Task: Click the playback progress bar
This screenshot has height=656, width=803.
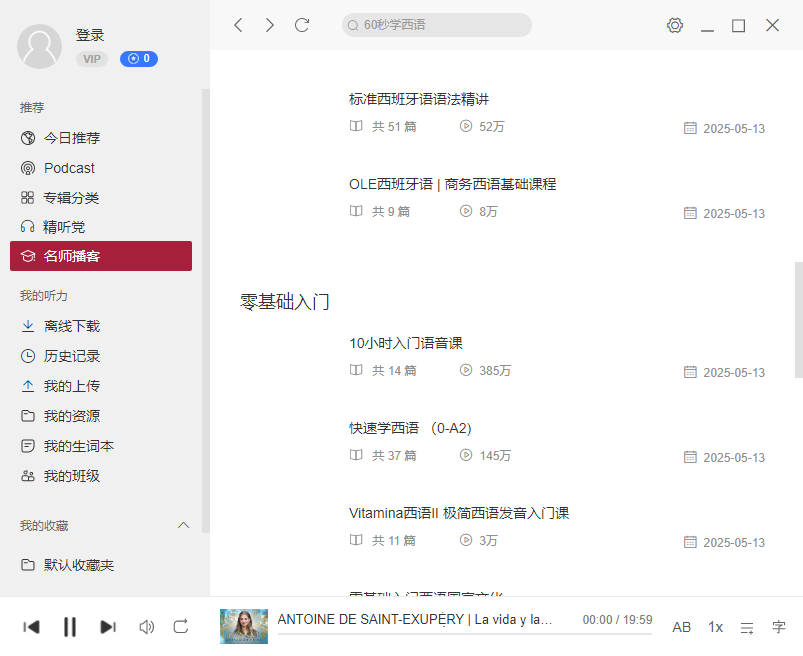Action: [x=465, y=634]
